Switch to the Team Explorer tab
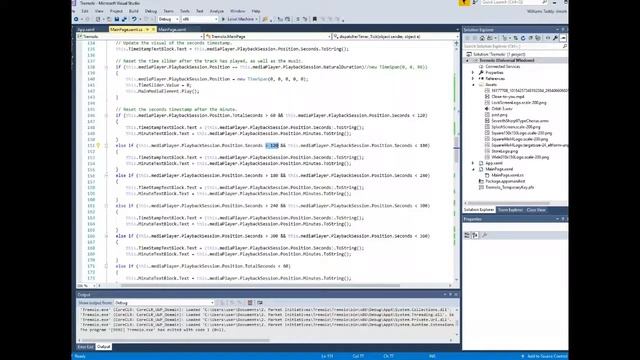640x360 pixels. 510,210
